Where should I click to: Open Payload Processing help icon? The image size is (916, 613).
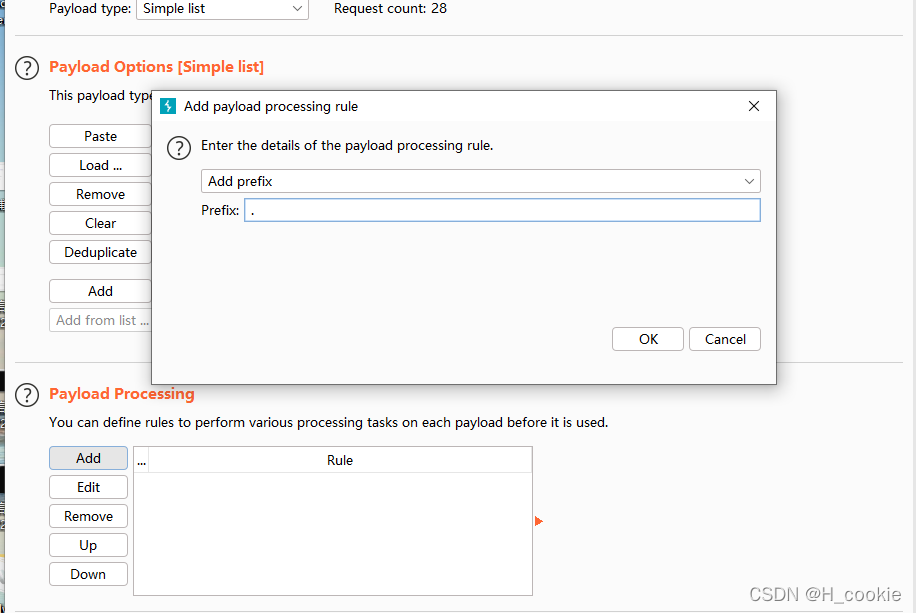(x=27, y=395)
